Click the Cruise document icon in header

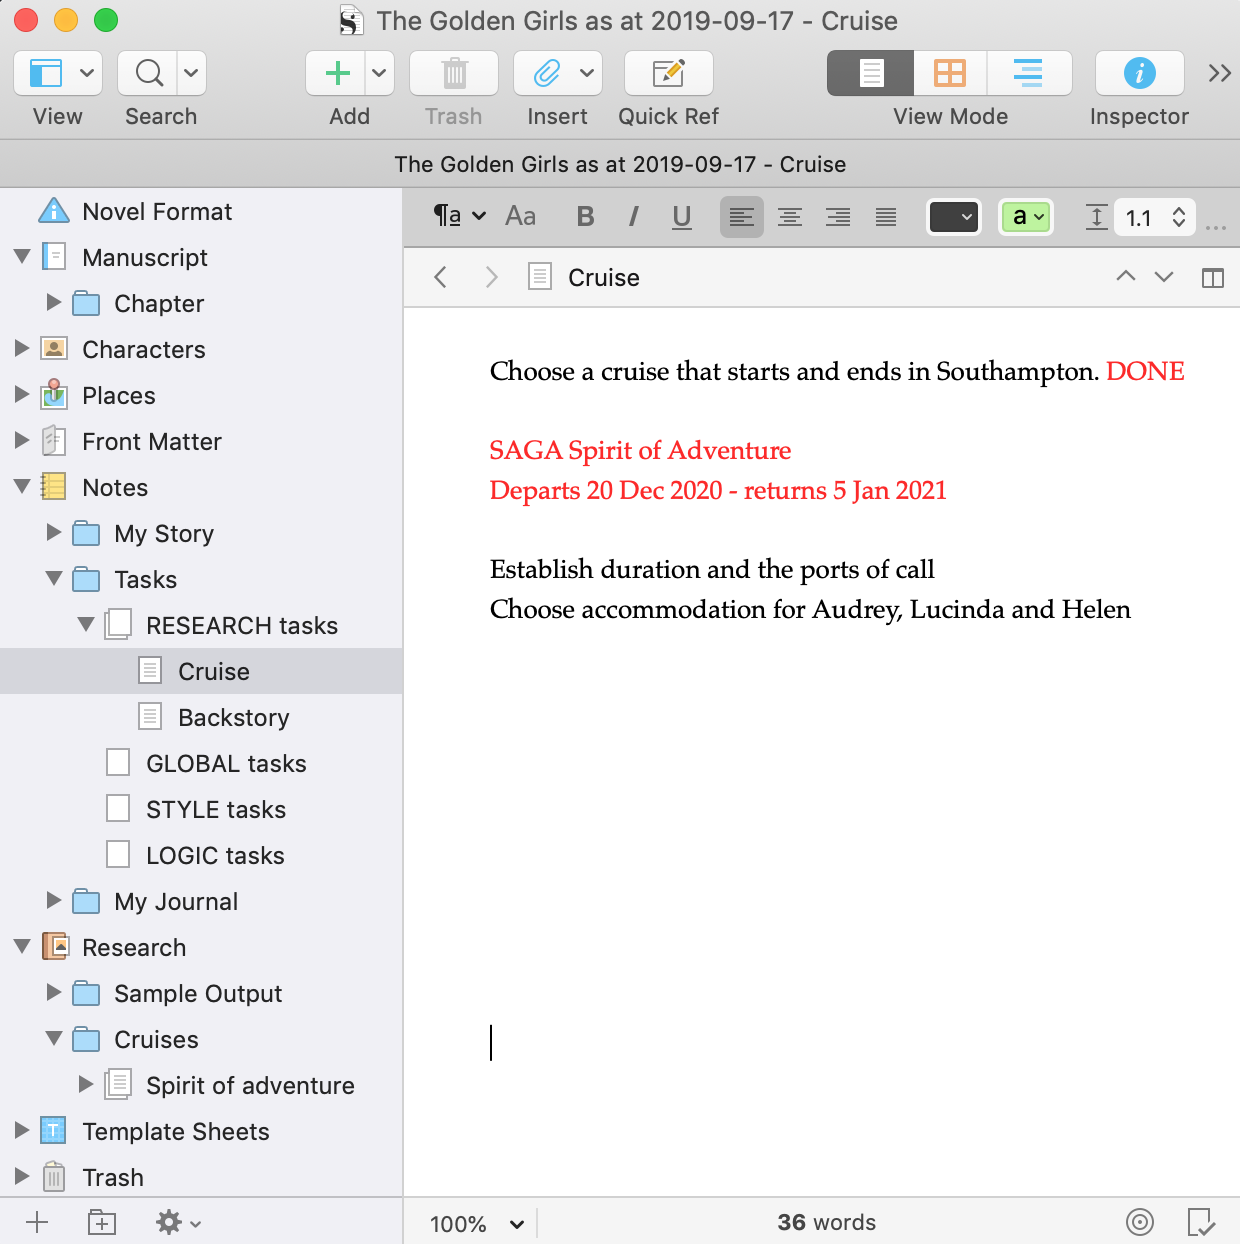point(540,277)
